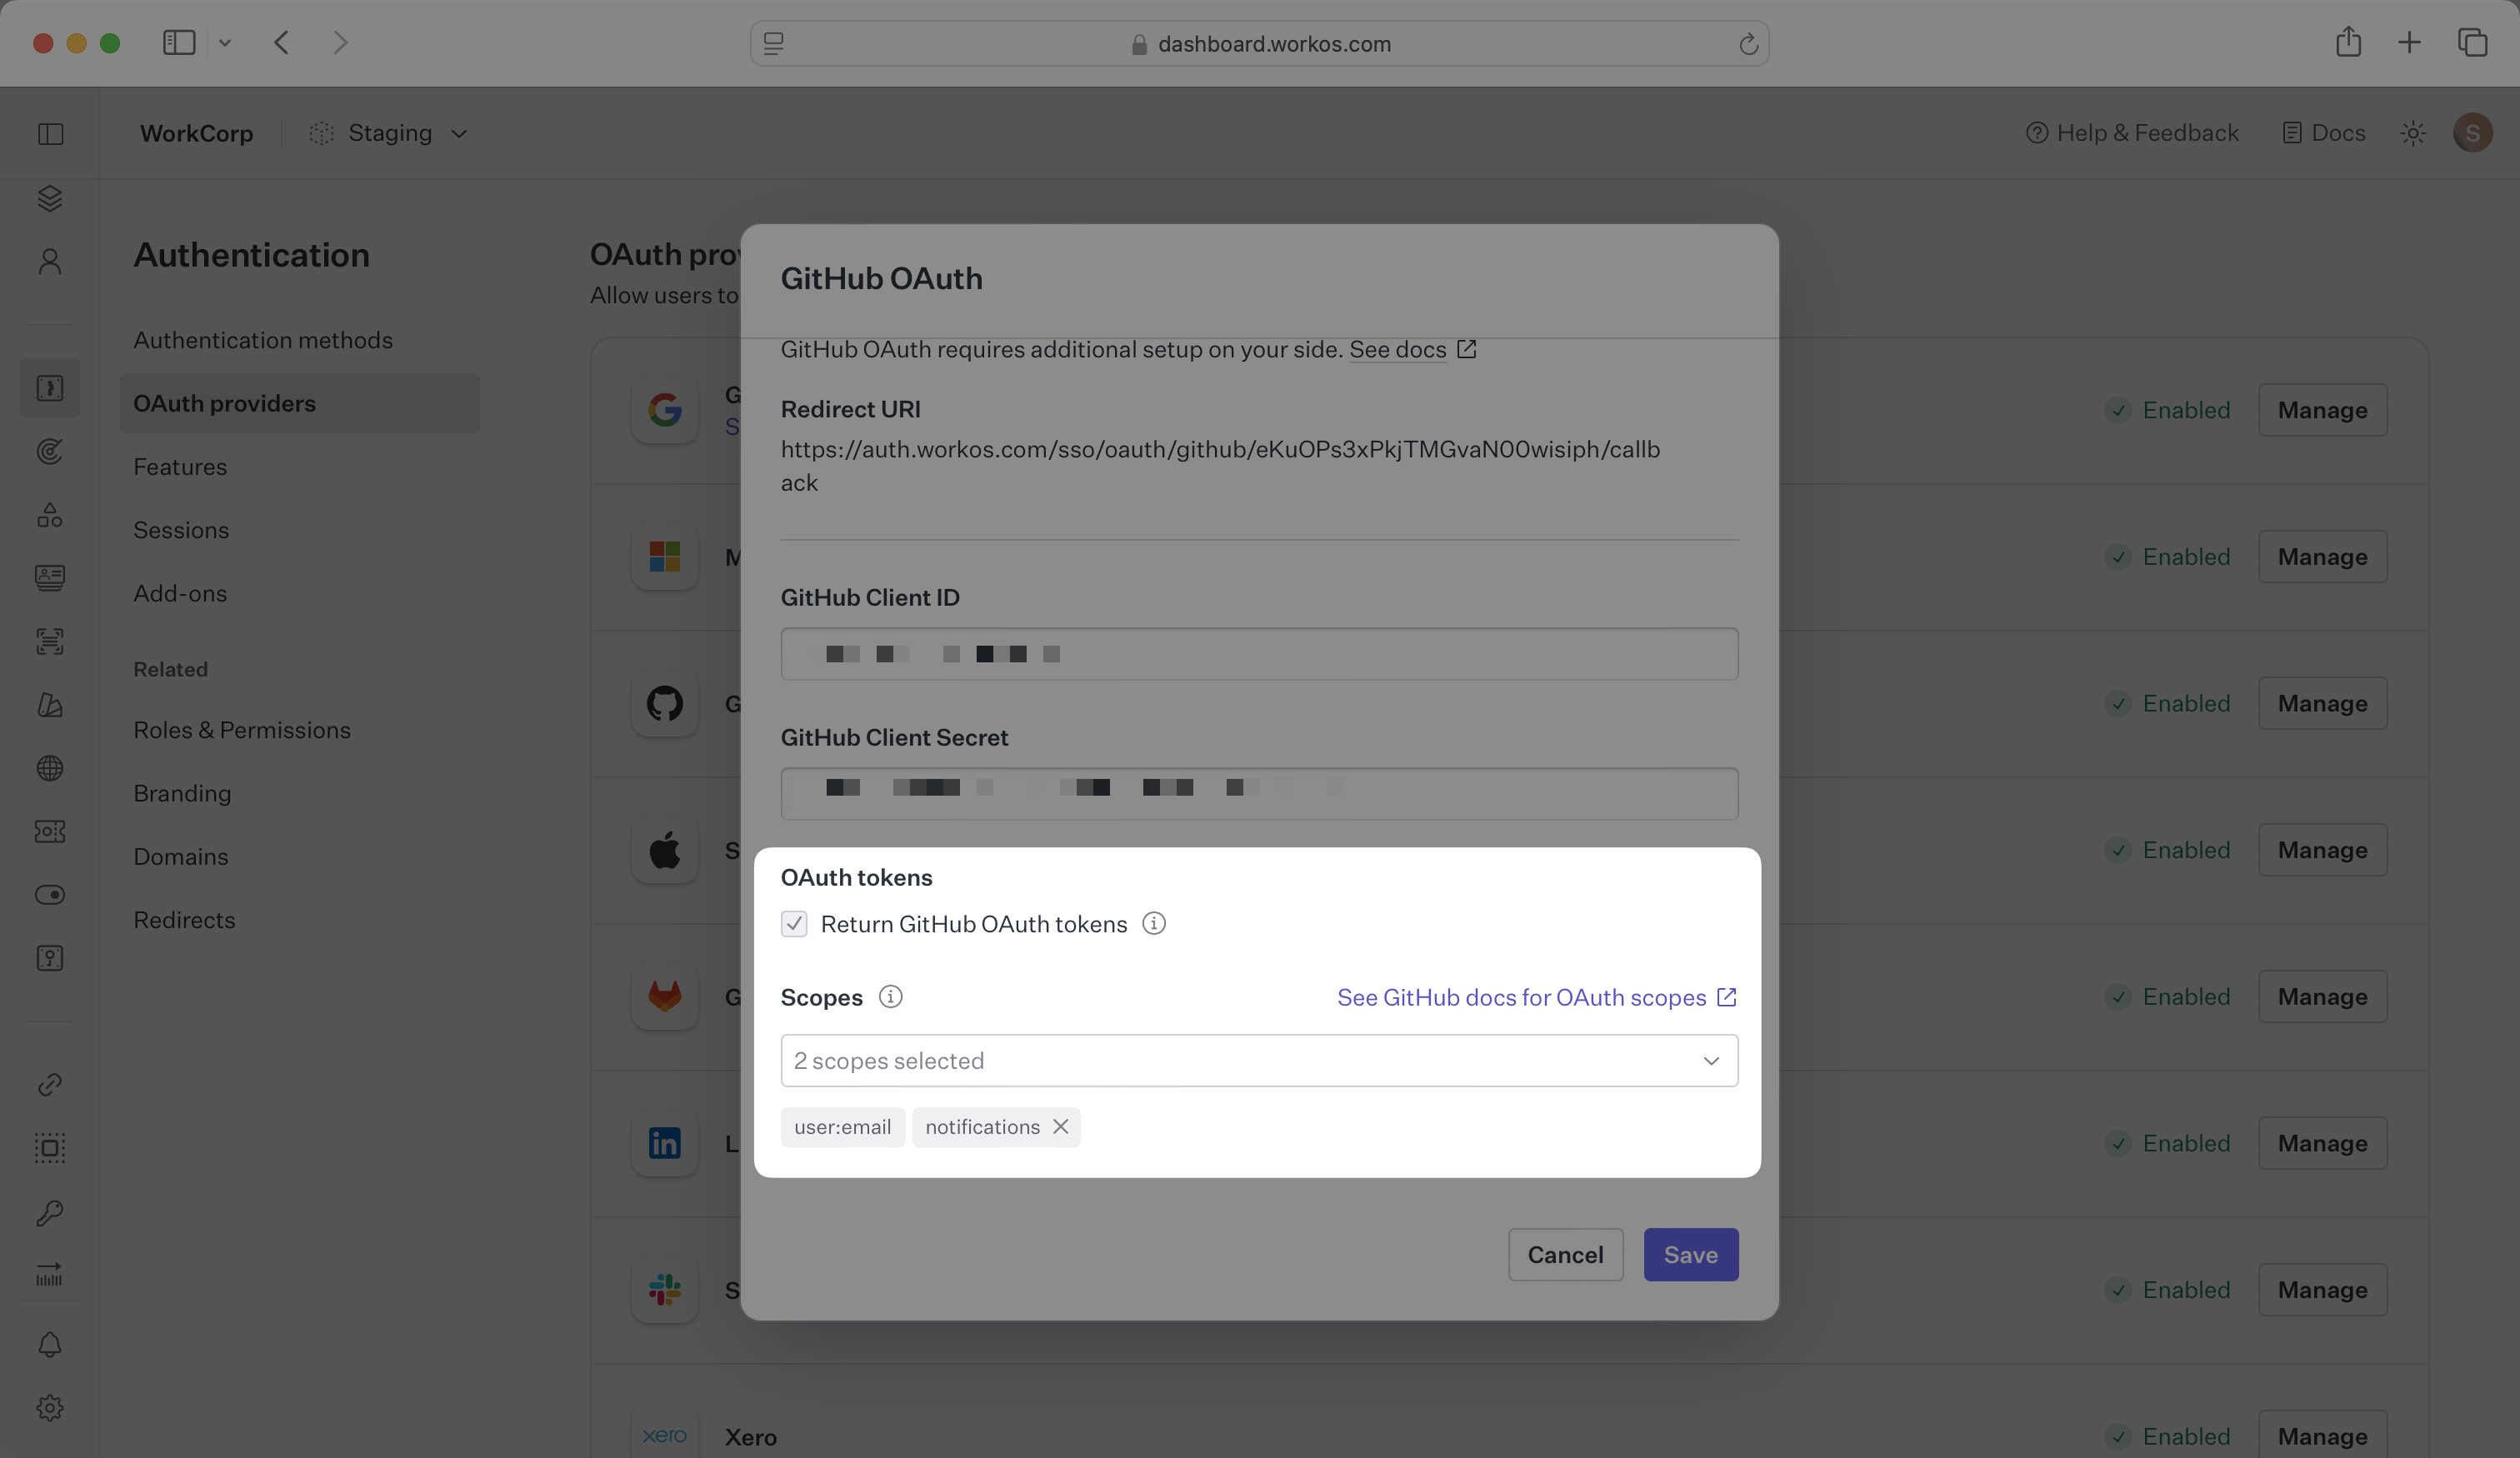The width and height of the screenshot is (2520, 1458).
Task: Select the layers/stack icon at sidebar top
Action: pyautogui.click(x=50, y=198)
